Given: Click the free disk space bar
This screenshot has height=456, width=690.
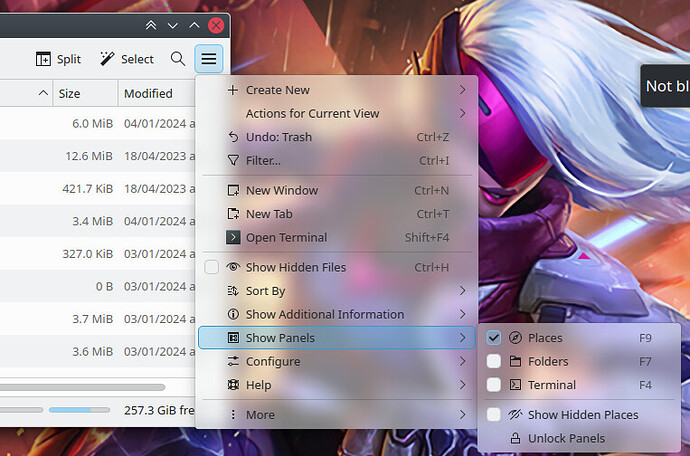Looking at the screenshot, I should point(81,410).
